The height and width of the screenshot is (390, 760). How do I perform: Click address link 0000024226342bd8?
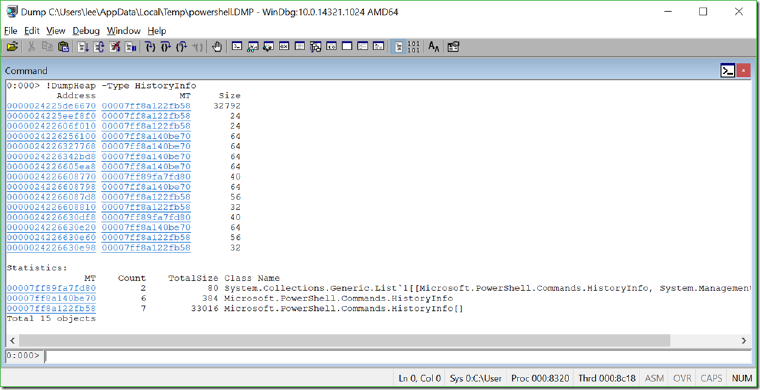(x=51, y=156)
